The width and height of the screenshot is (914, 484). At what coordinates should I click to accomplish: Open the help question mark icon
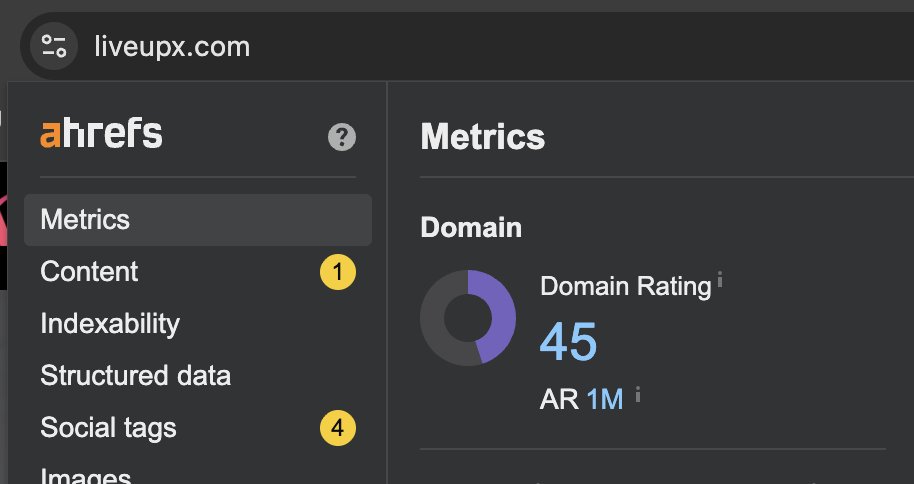(342, 138)
